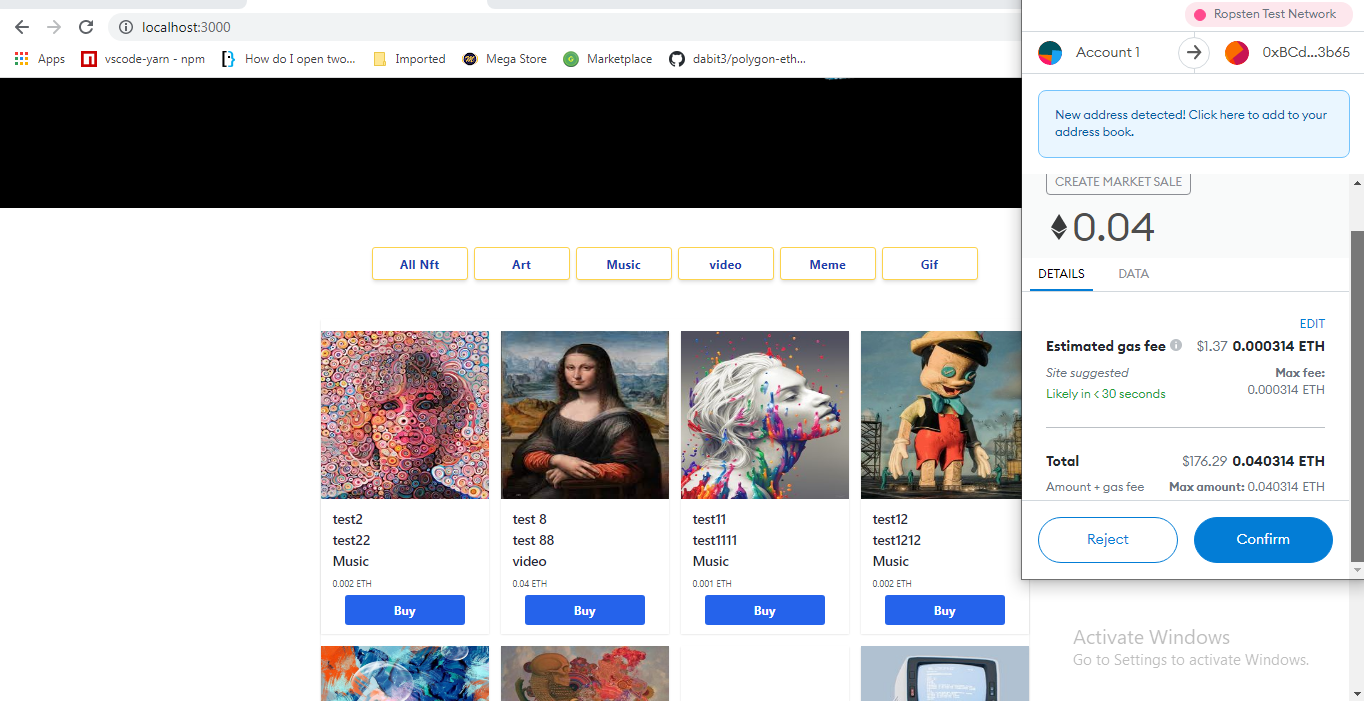Reject the MetaMask transaction
1364x701 pixels.
point(1108,540)
